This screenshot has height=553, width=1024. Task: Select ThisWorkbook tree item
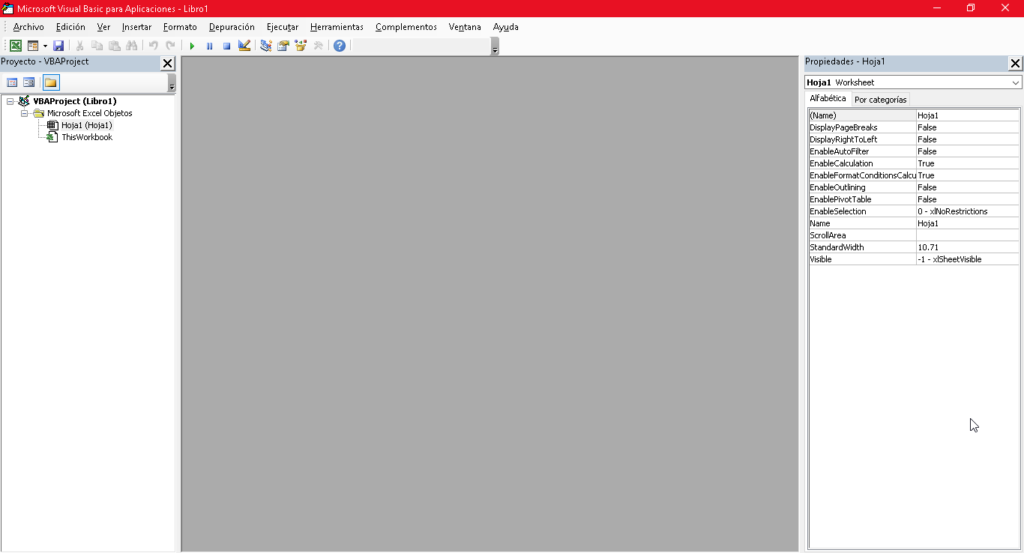point(87,137)
